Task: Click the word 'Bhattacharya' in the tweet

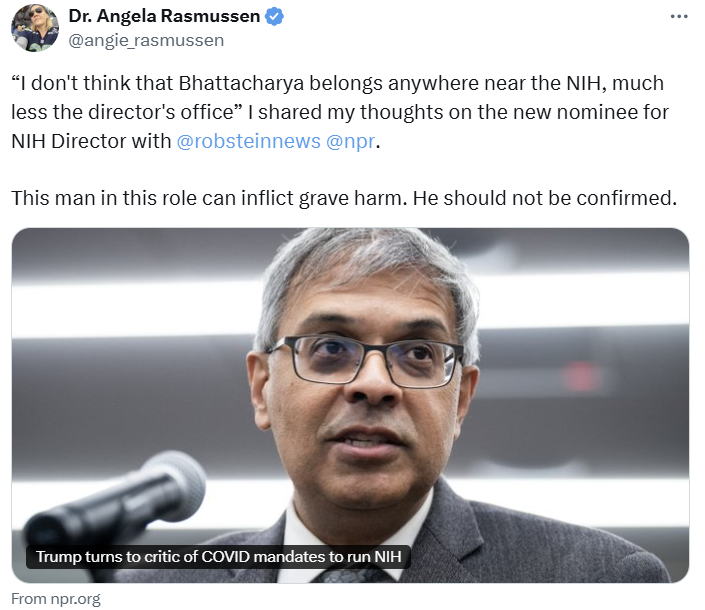Action: (241, 84)
